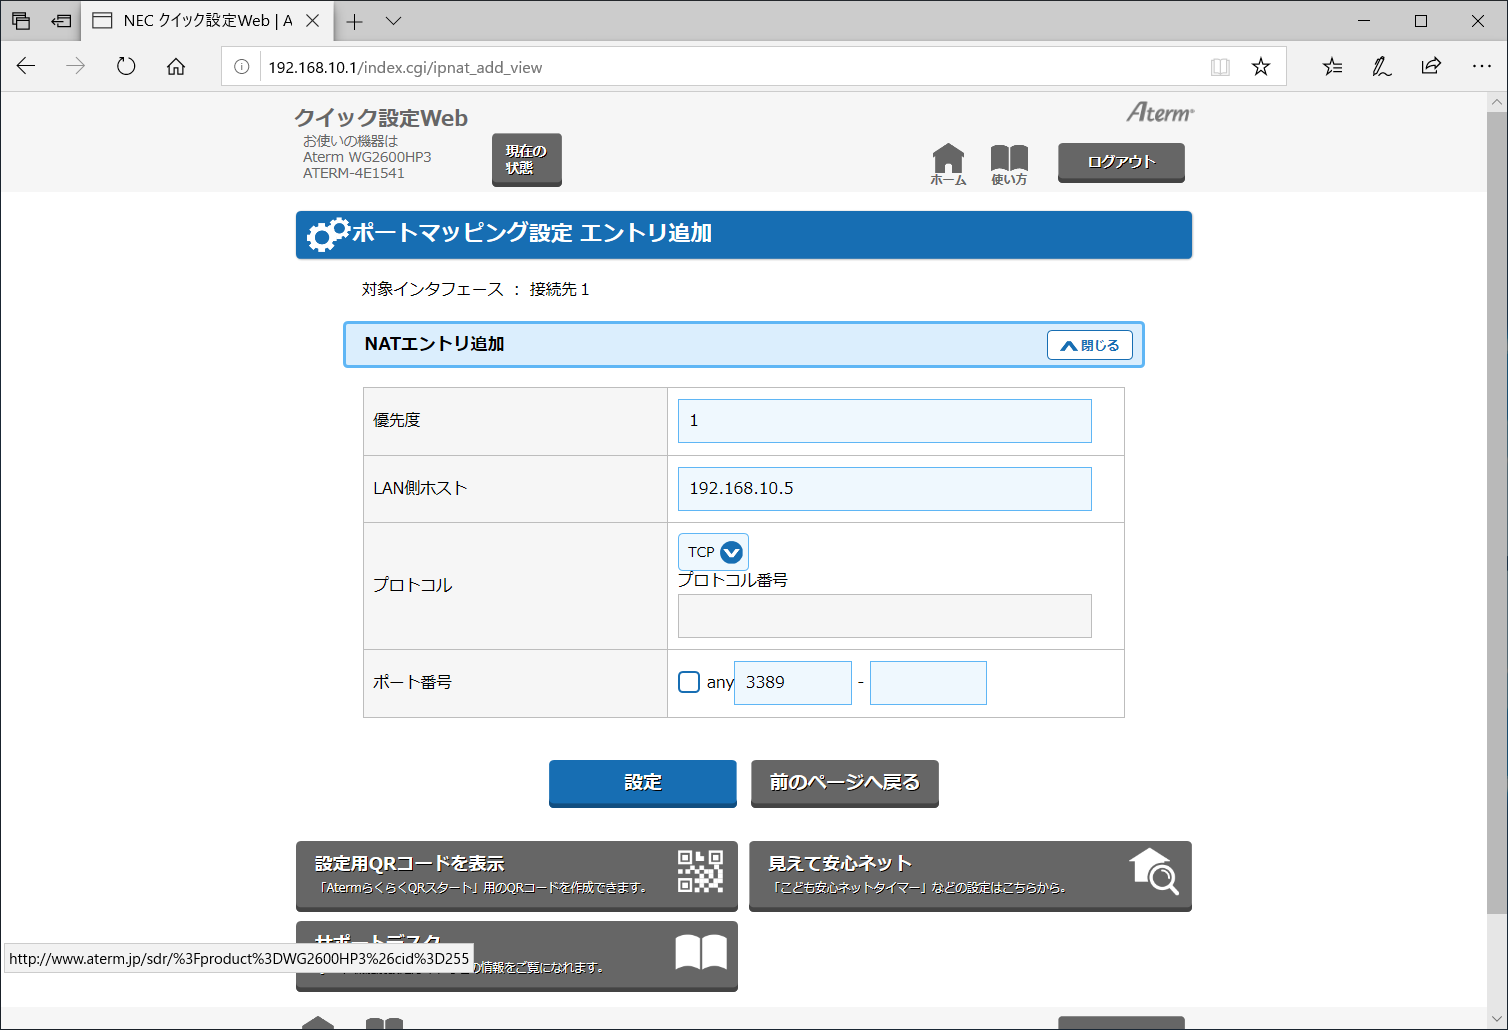Click the 設定 submit button

(642, 784)
